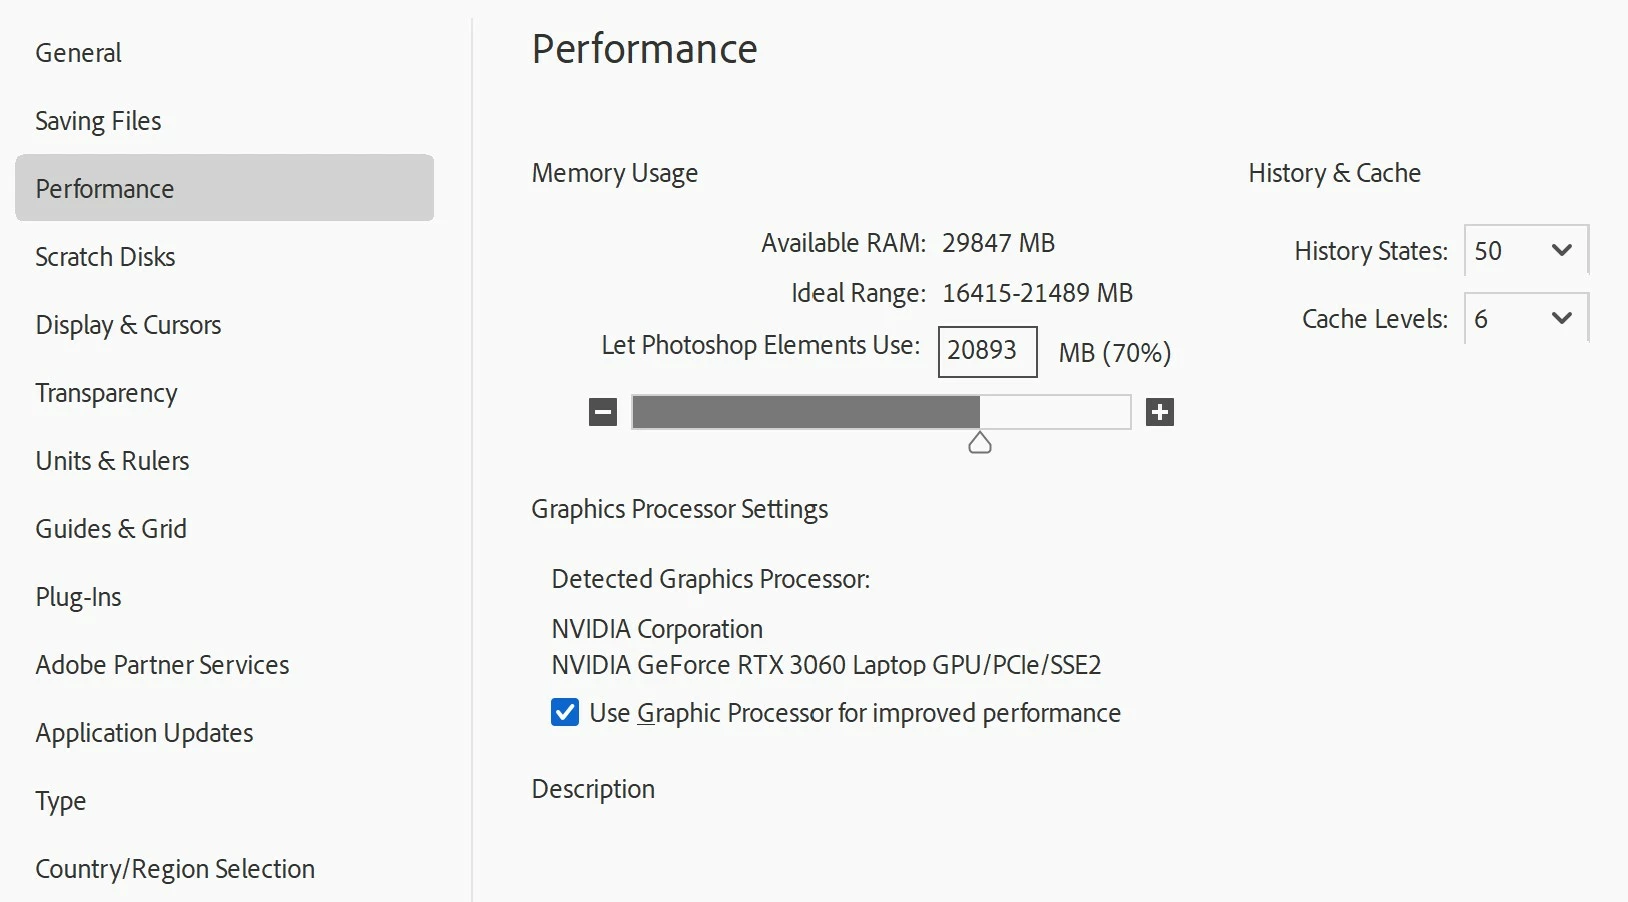Click the memory usage slider thumb

coord(980,443)
